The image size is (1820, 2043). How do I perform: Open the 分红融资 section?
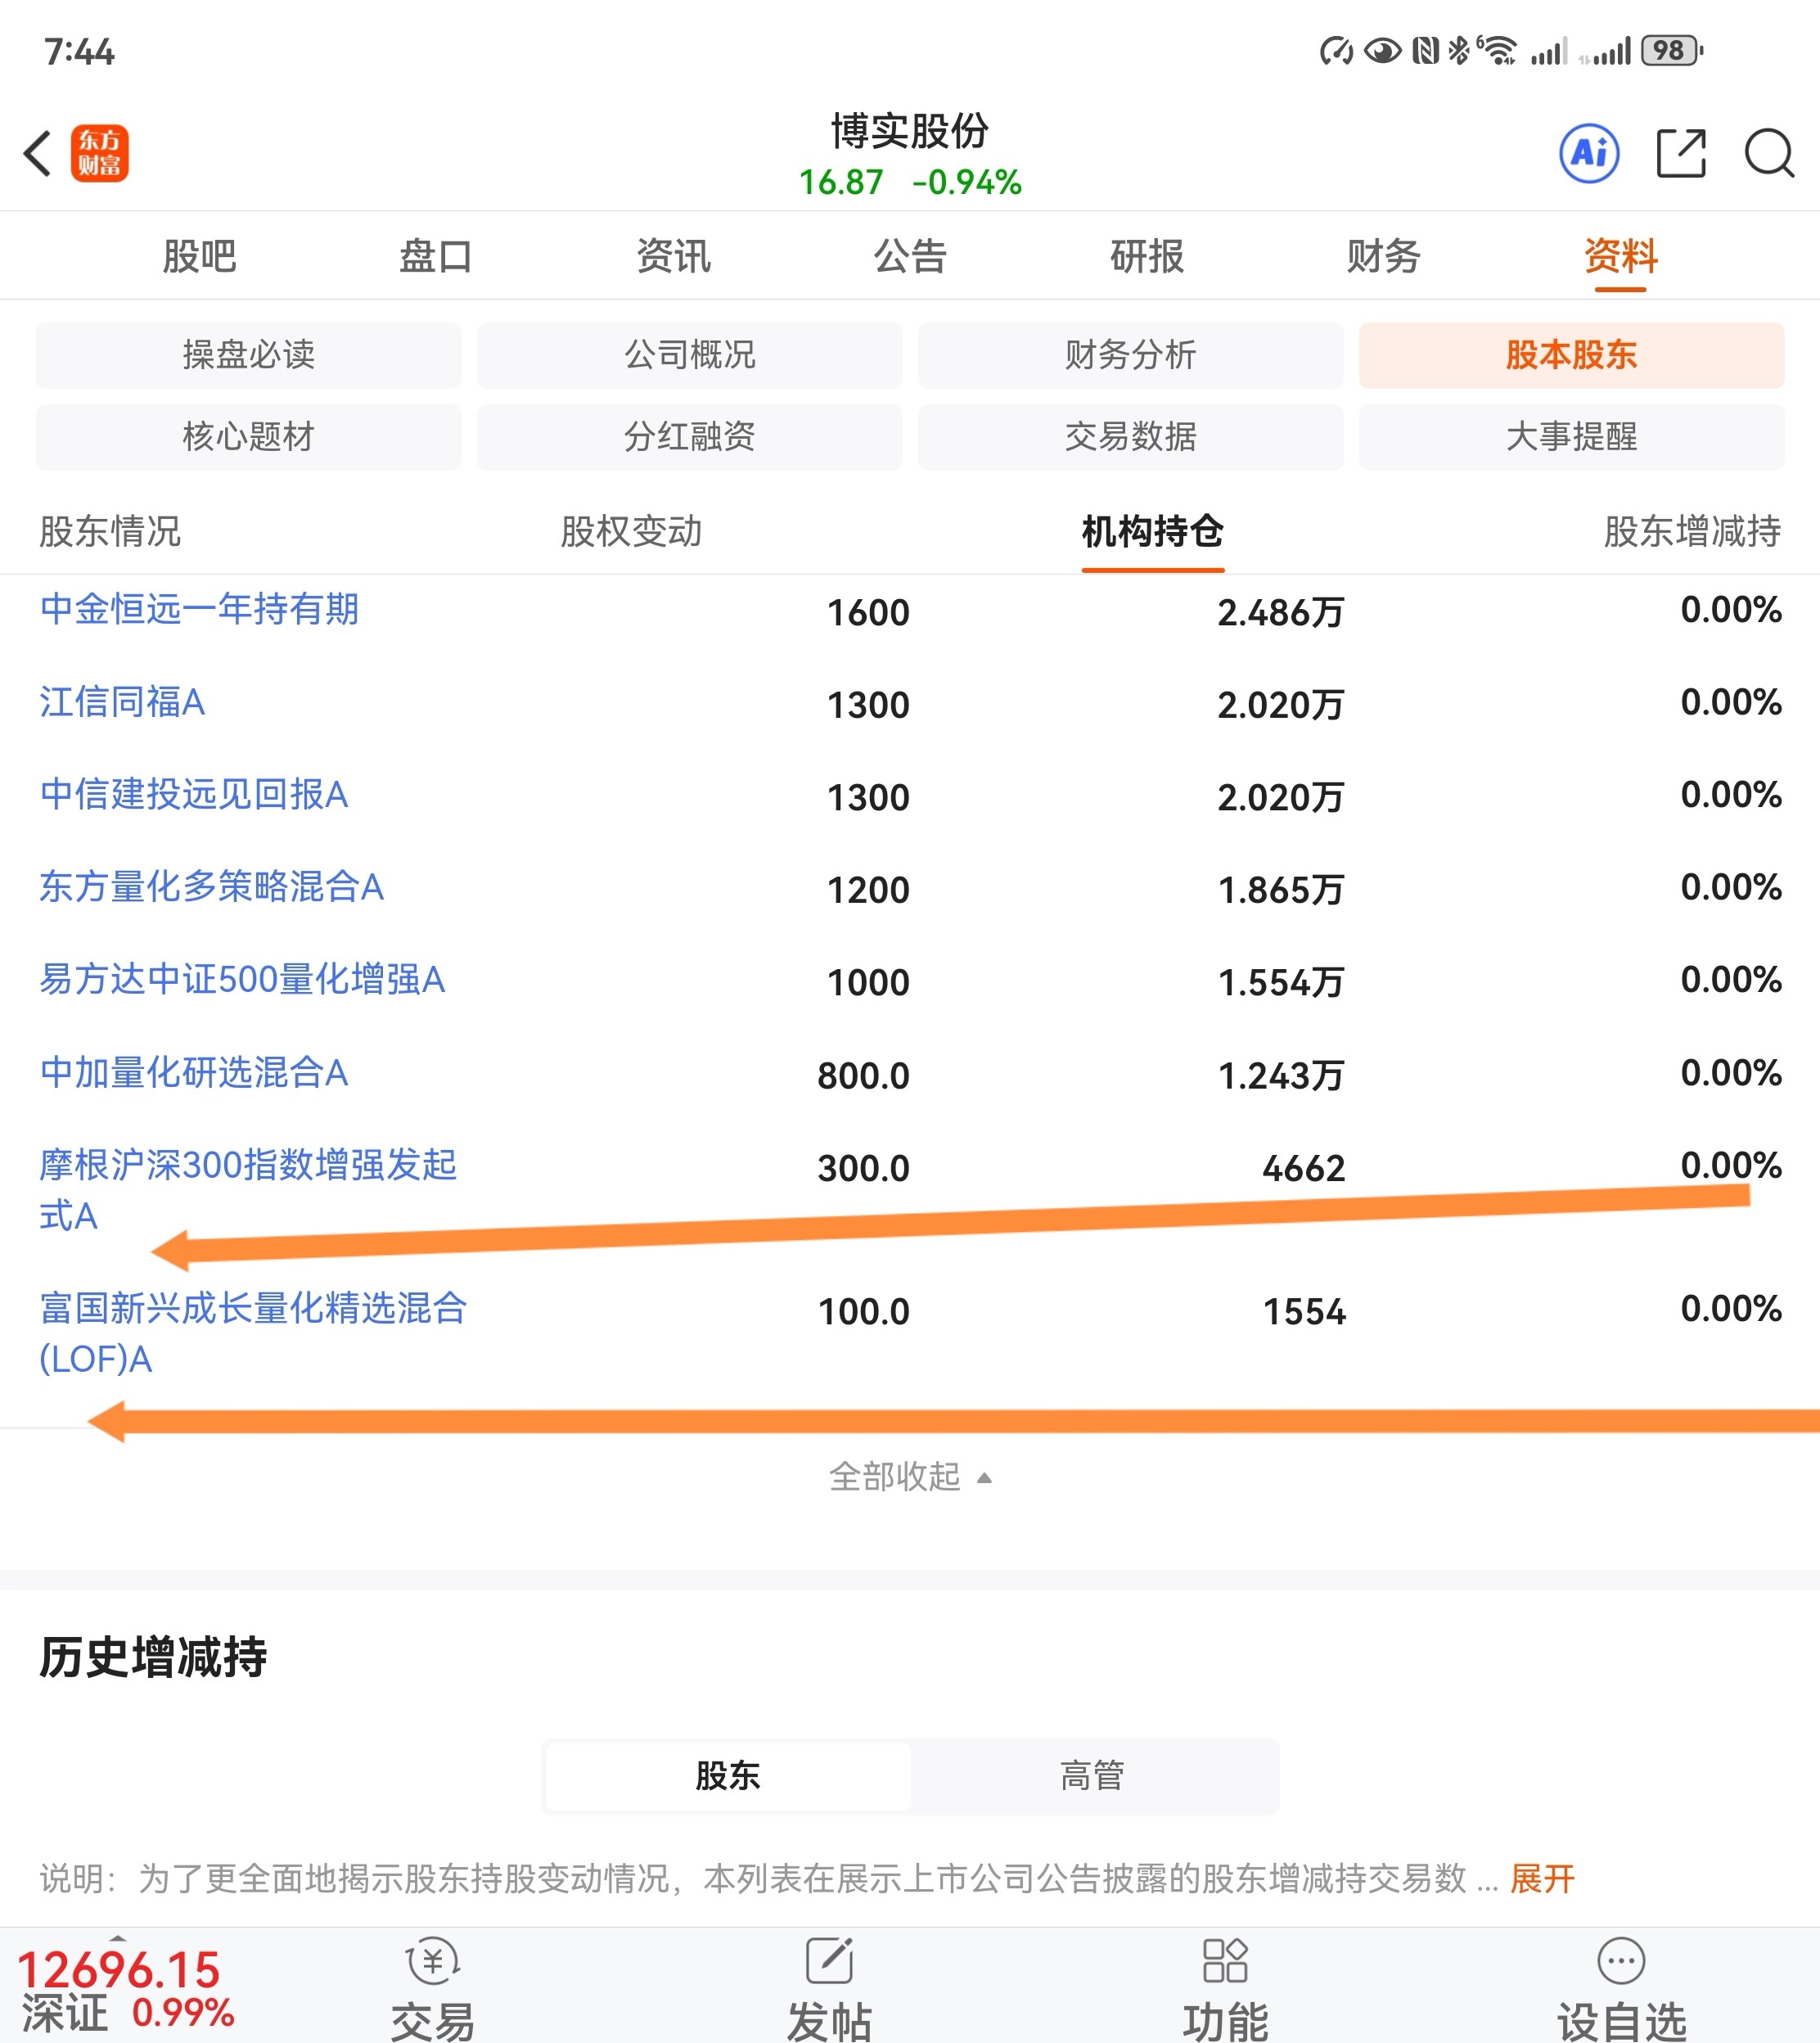tap(690, 437)
